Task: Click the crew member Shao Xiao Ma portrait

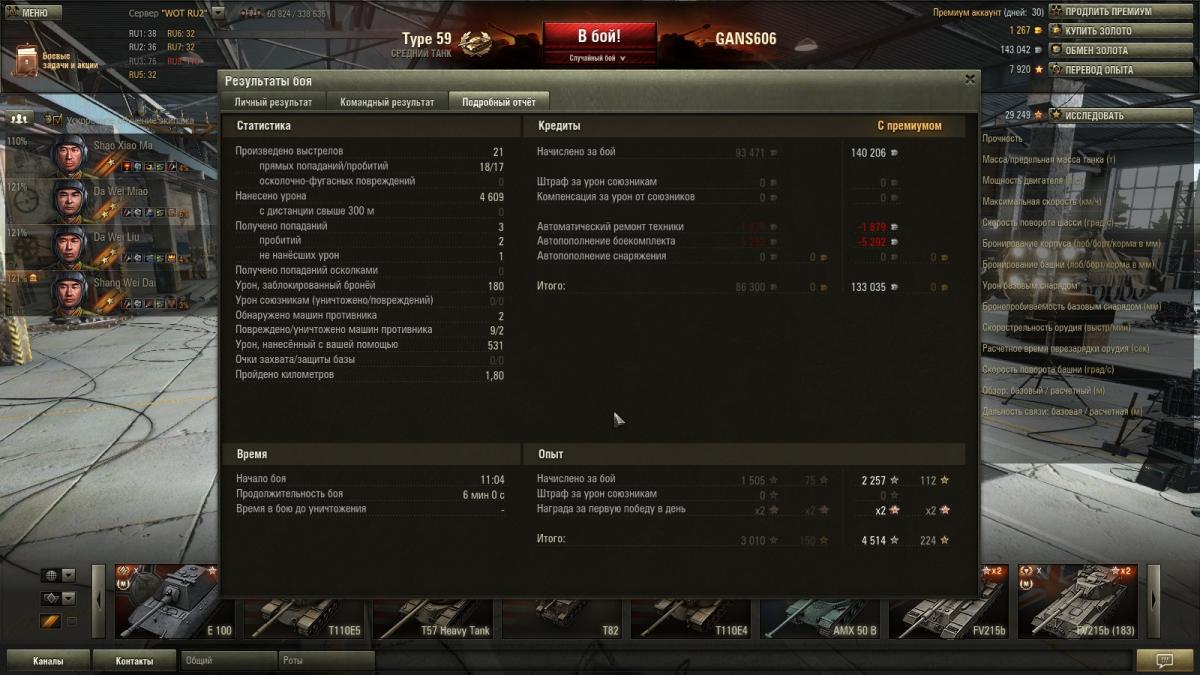Action: click(x=72, y=154)
